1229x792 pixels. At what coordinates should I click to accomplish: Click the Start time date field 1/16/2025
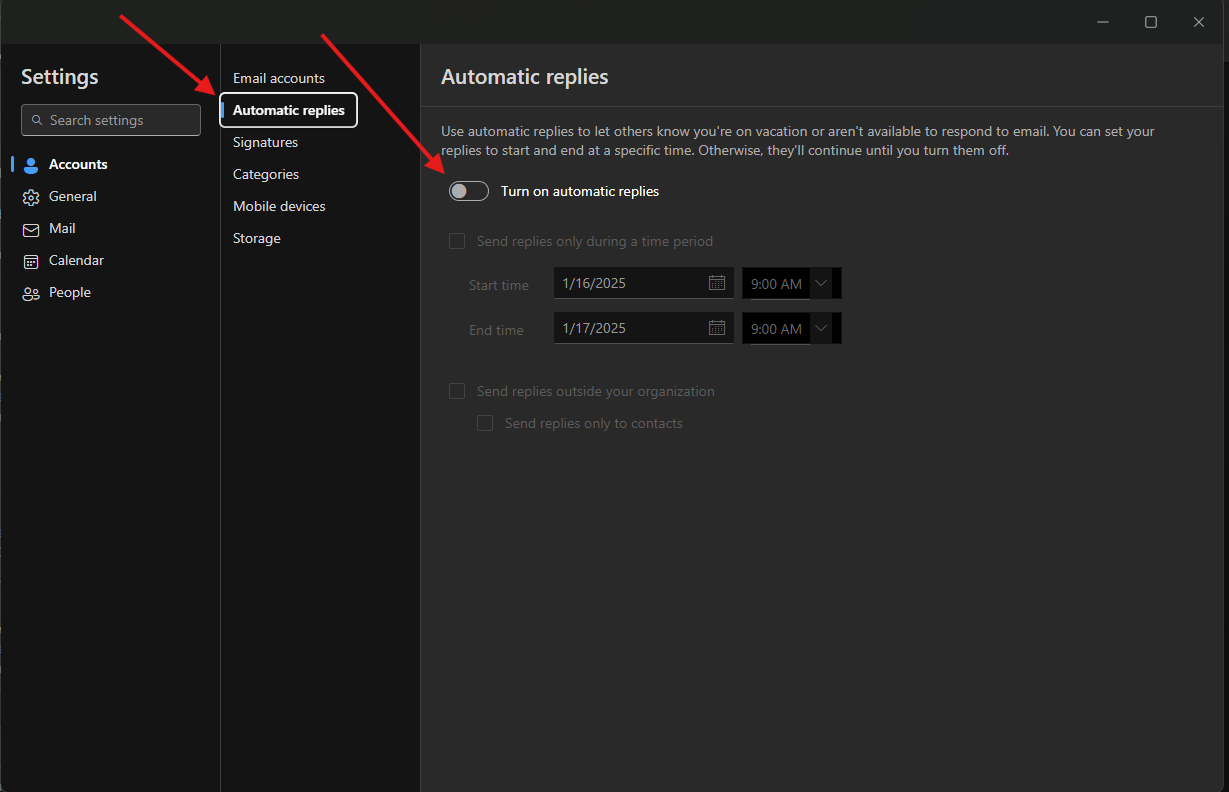(630, 283)
